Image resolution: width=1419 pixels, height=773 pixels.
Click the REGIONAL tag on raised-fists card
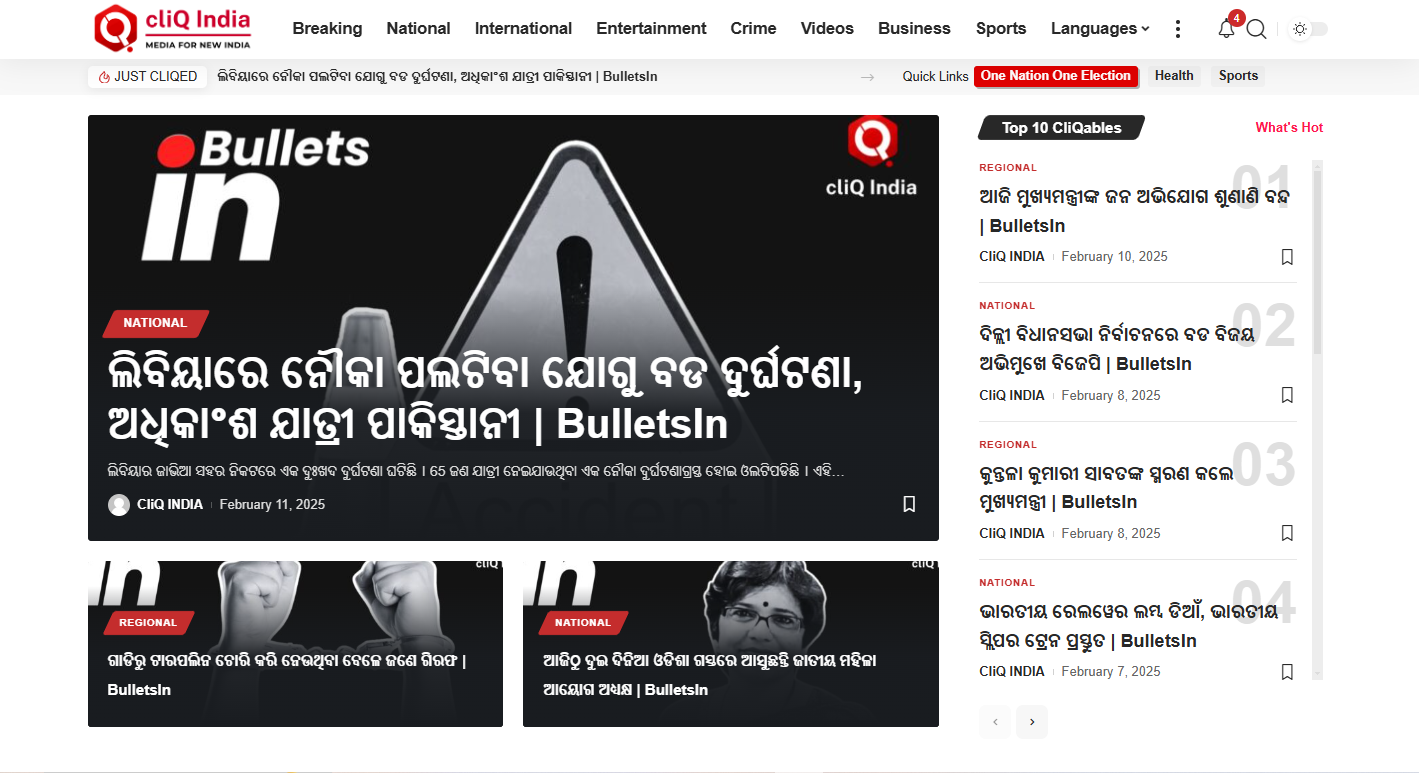(x=148, y=623)
